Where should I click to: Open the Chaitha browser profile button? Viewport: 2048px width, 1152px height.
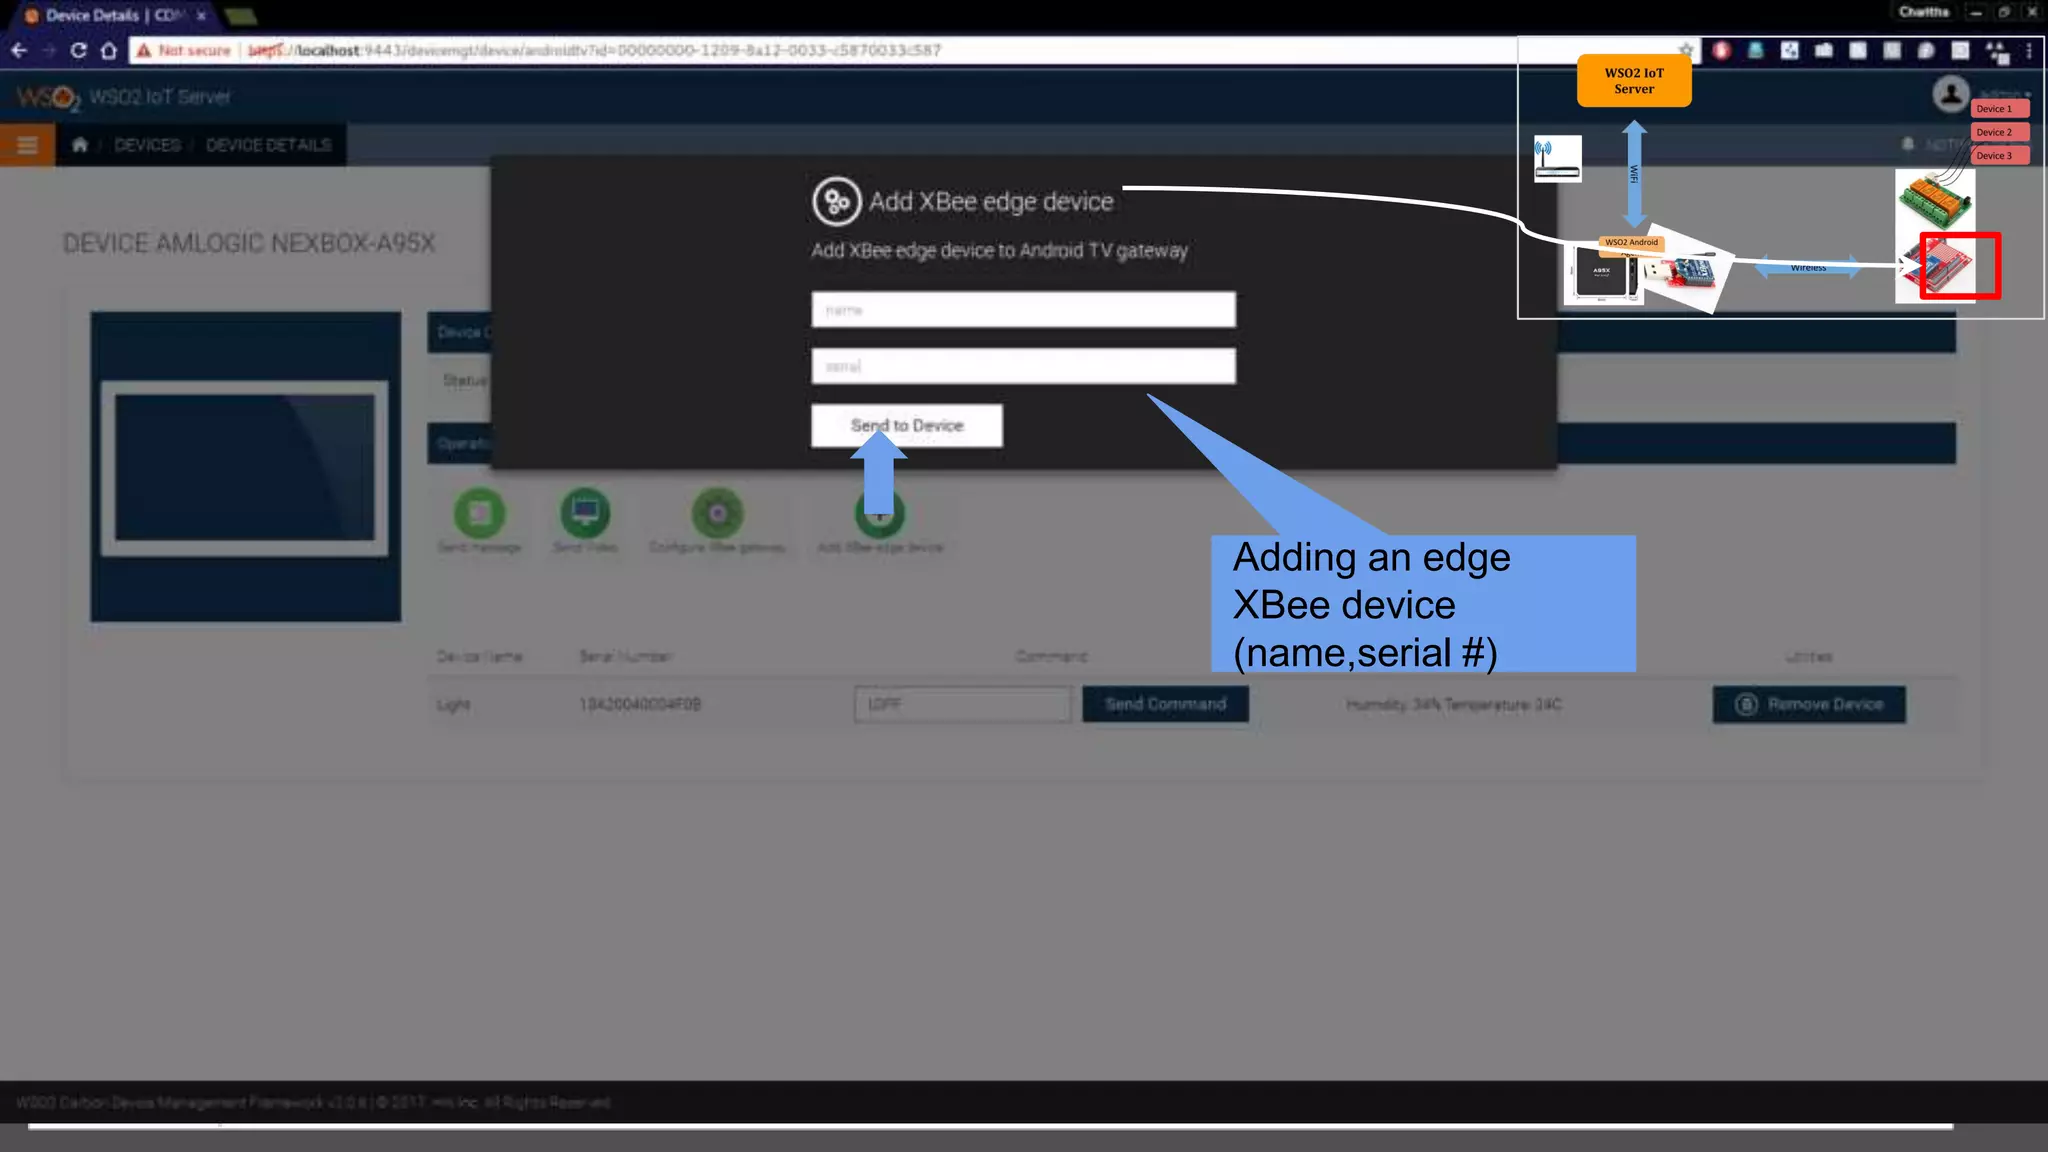pyautogui.click(x=1923, y=12)
